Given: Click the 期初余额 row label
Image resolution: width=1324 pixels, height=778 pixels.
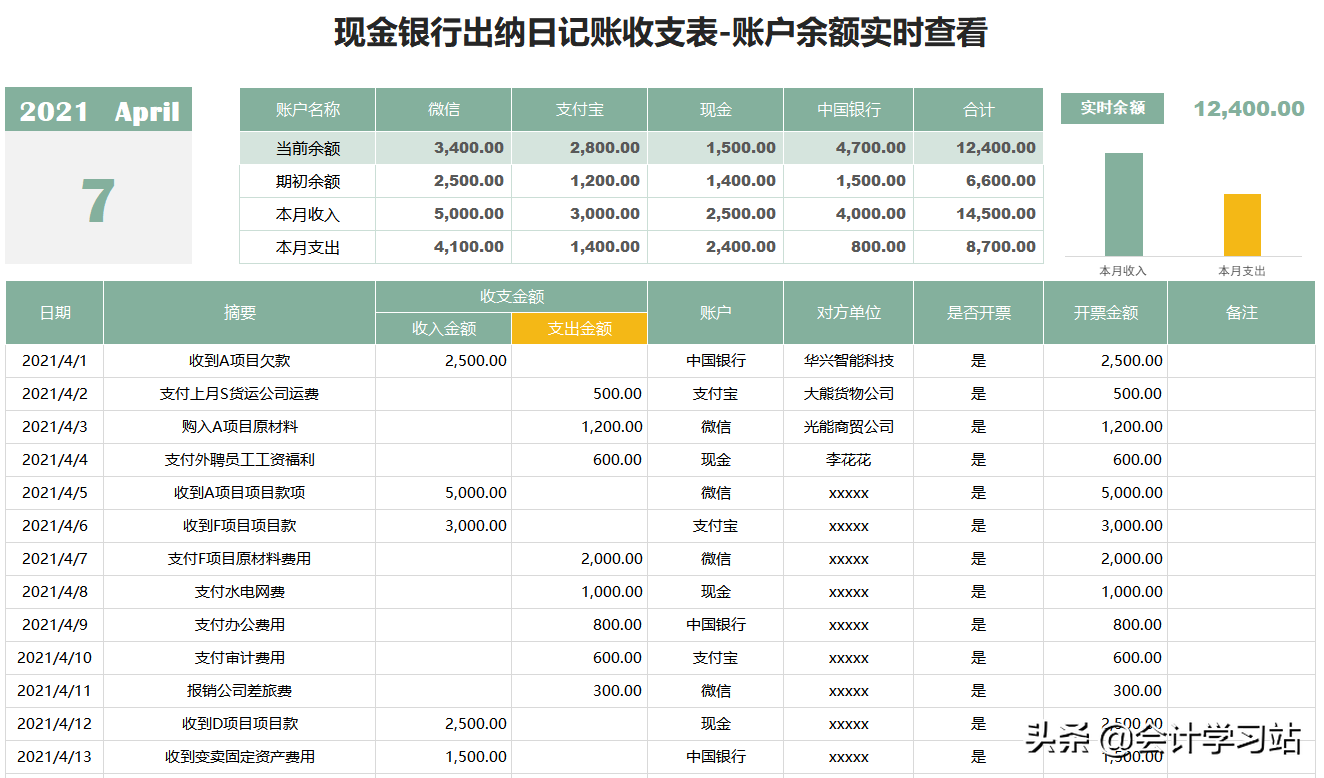Looking at the screenshot, I should (x=307, y=181).
